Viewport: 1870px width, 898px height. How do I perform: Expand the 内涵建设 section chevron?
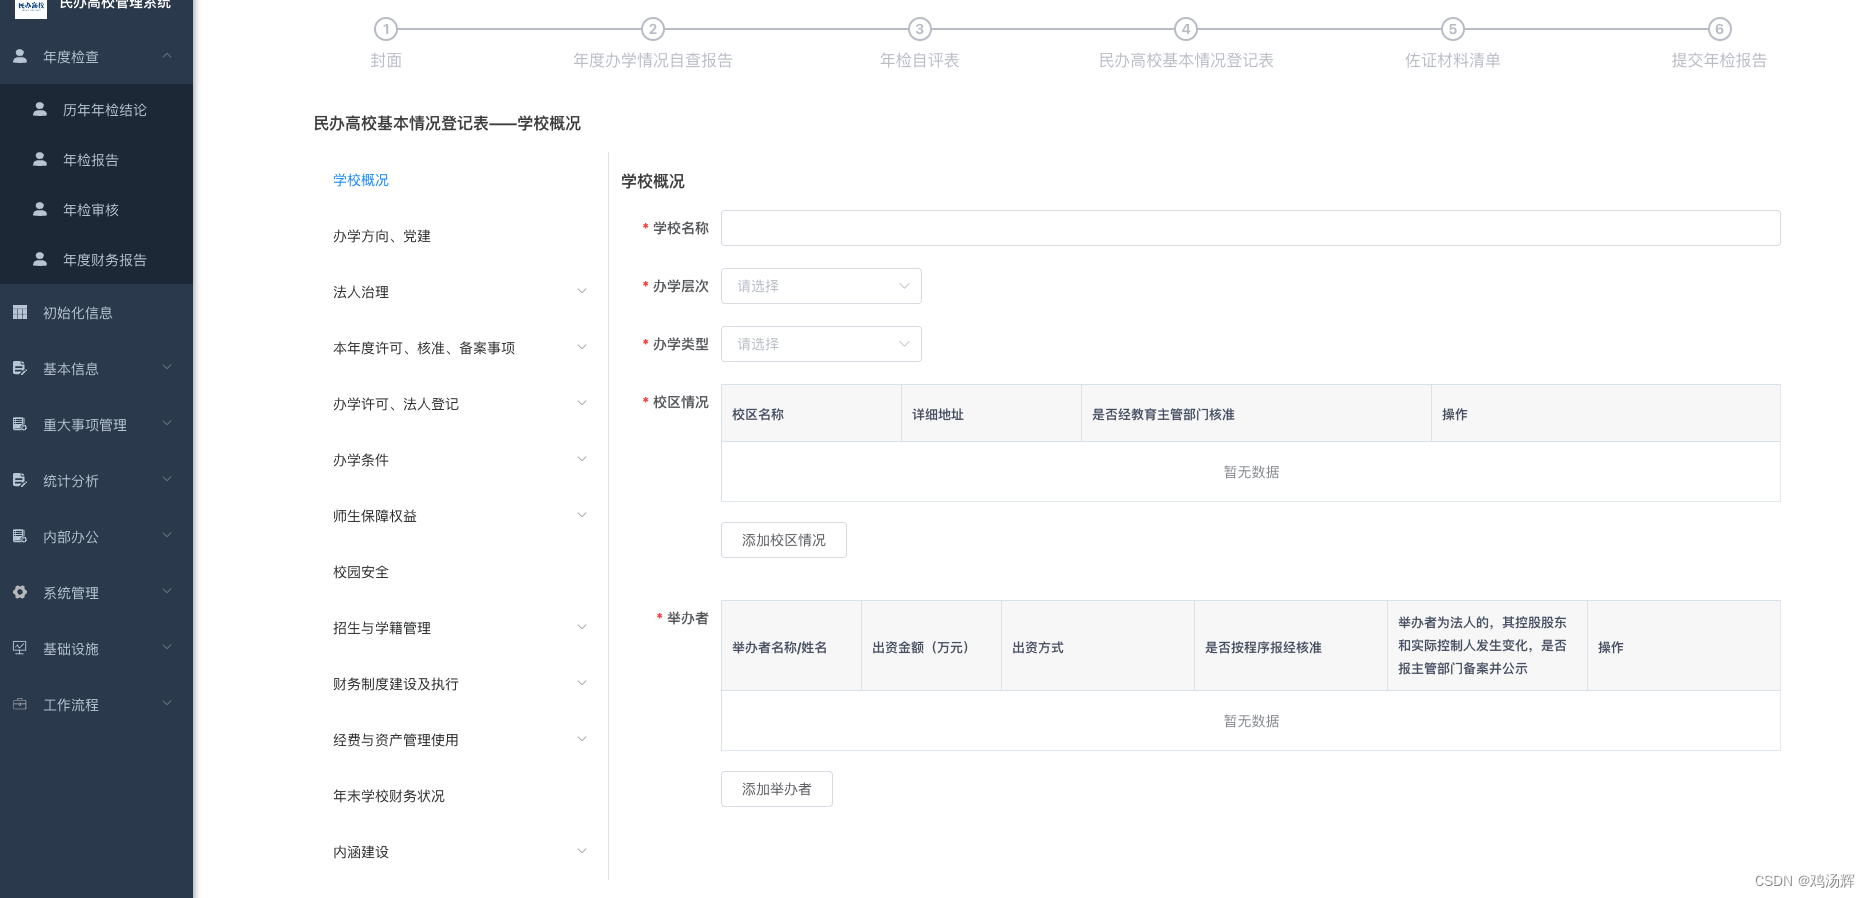coord(582,852)
